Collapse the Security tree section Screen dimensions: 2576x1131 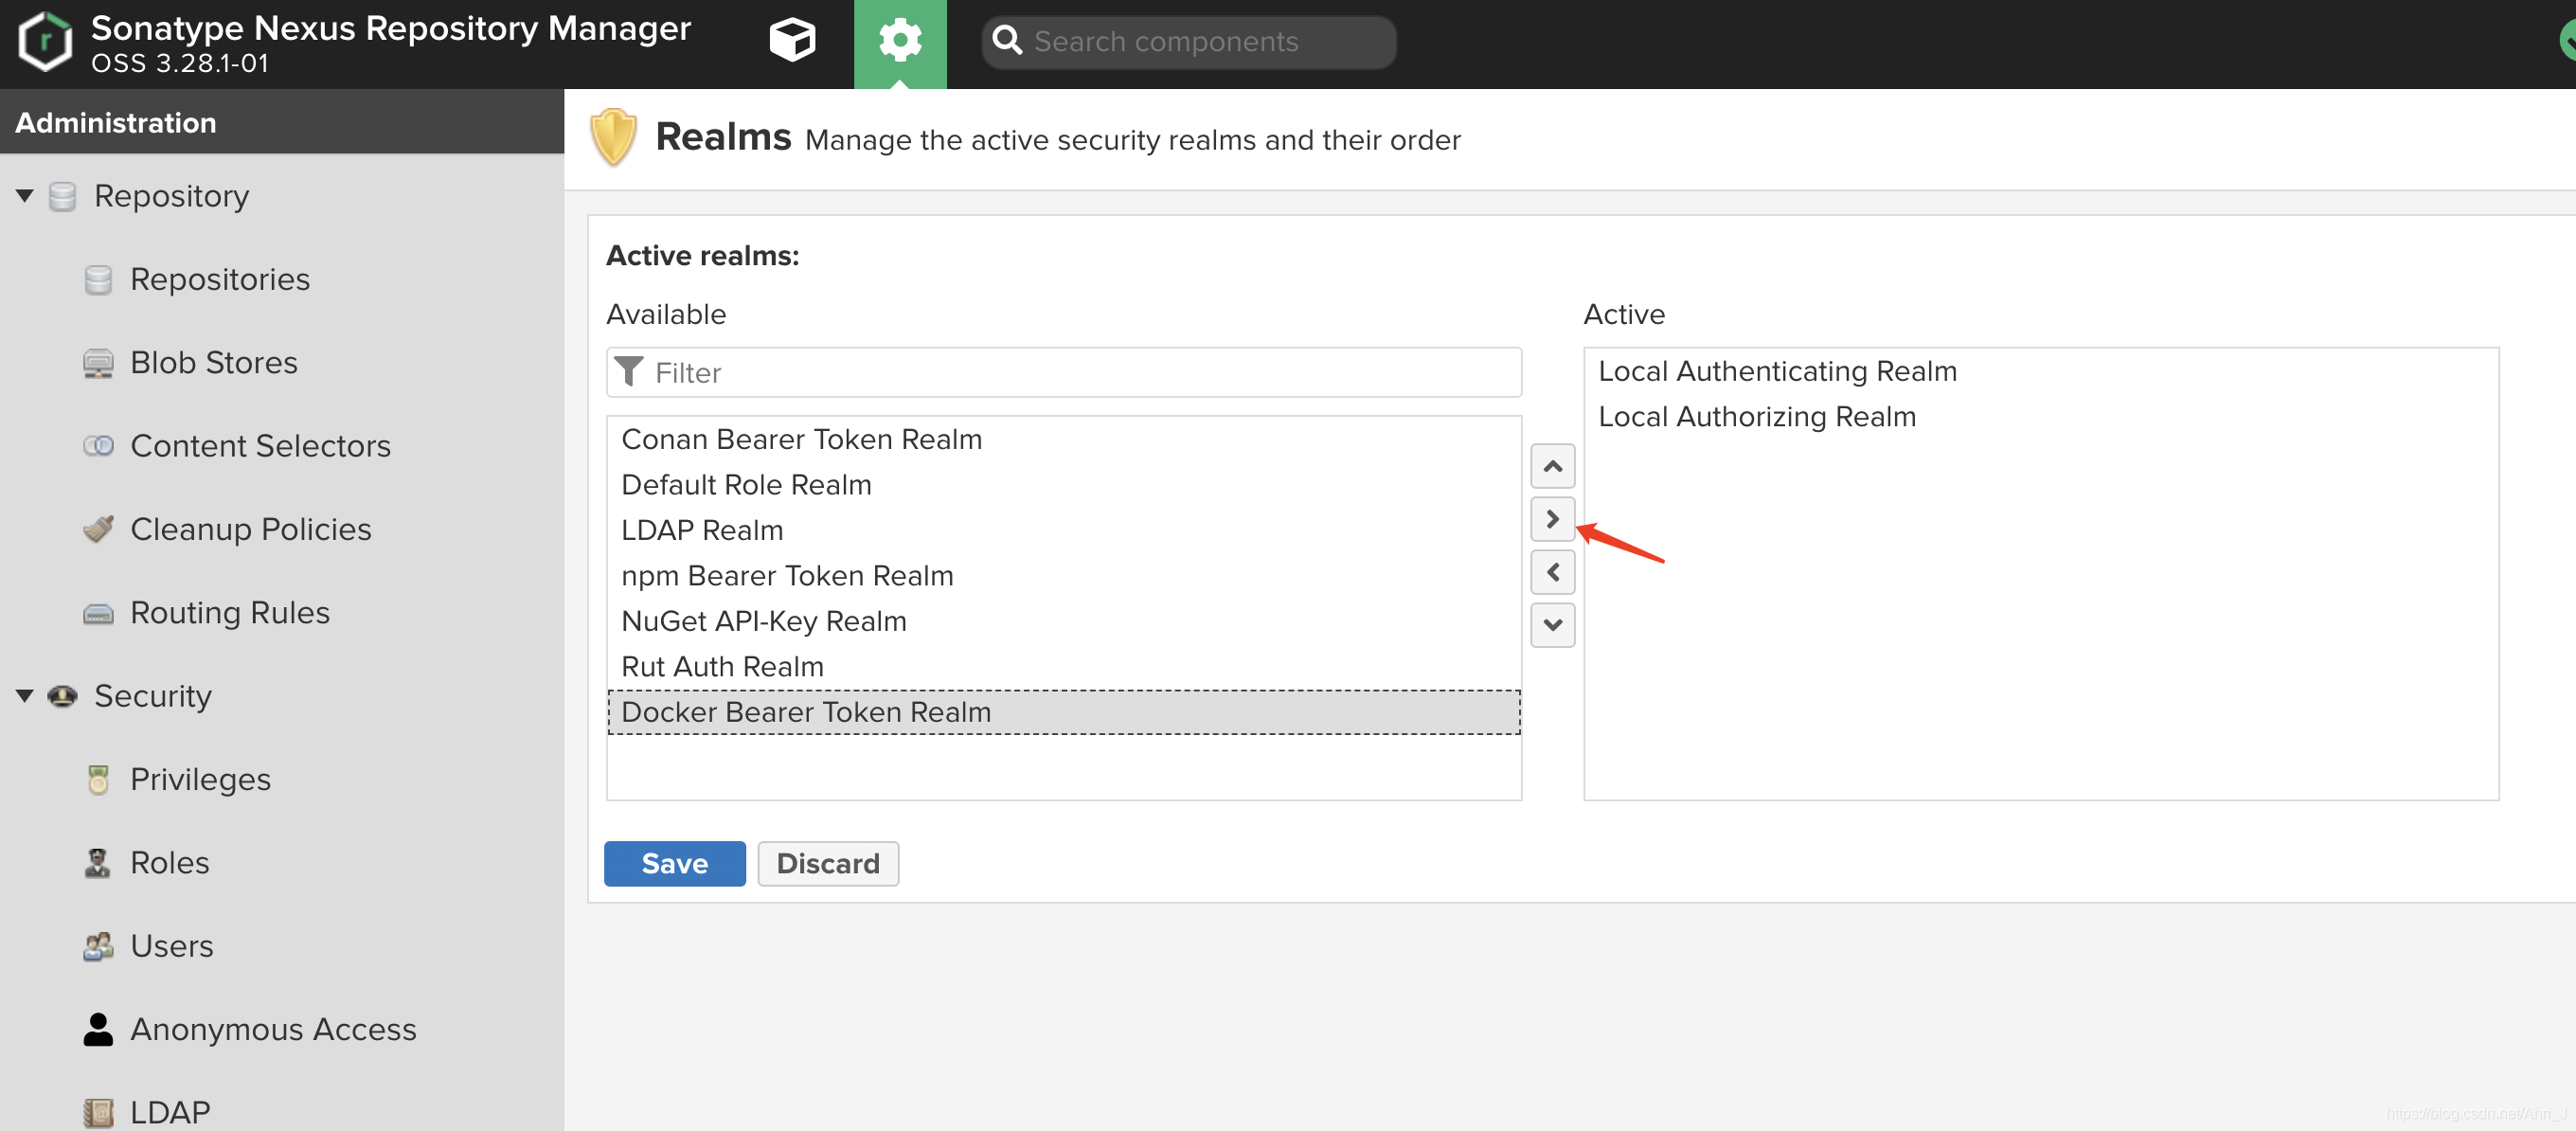pyautogui.click(x=25, y=696)
